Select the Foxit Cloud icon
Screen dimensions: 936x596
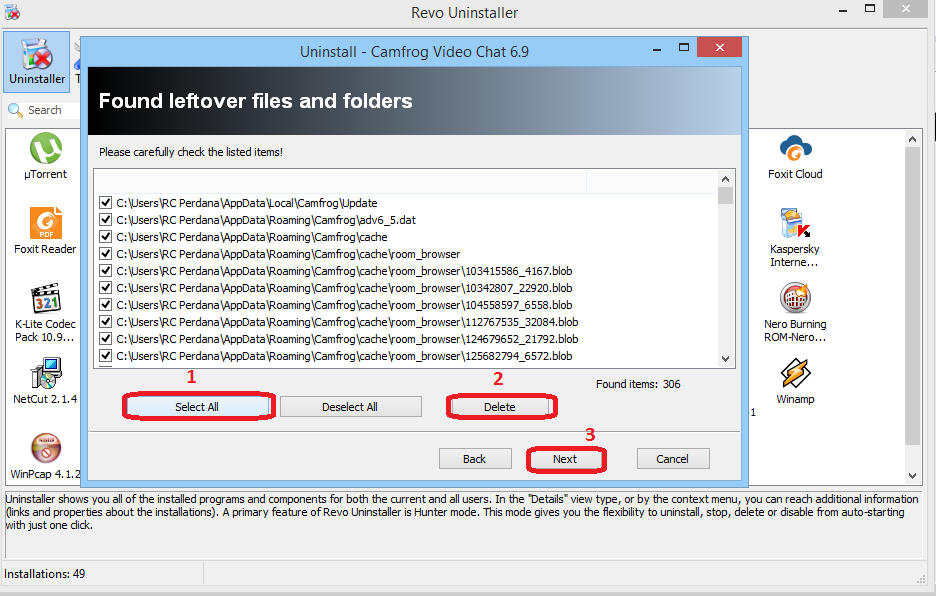pyautogui.click(x=795, y=151)
